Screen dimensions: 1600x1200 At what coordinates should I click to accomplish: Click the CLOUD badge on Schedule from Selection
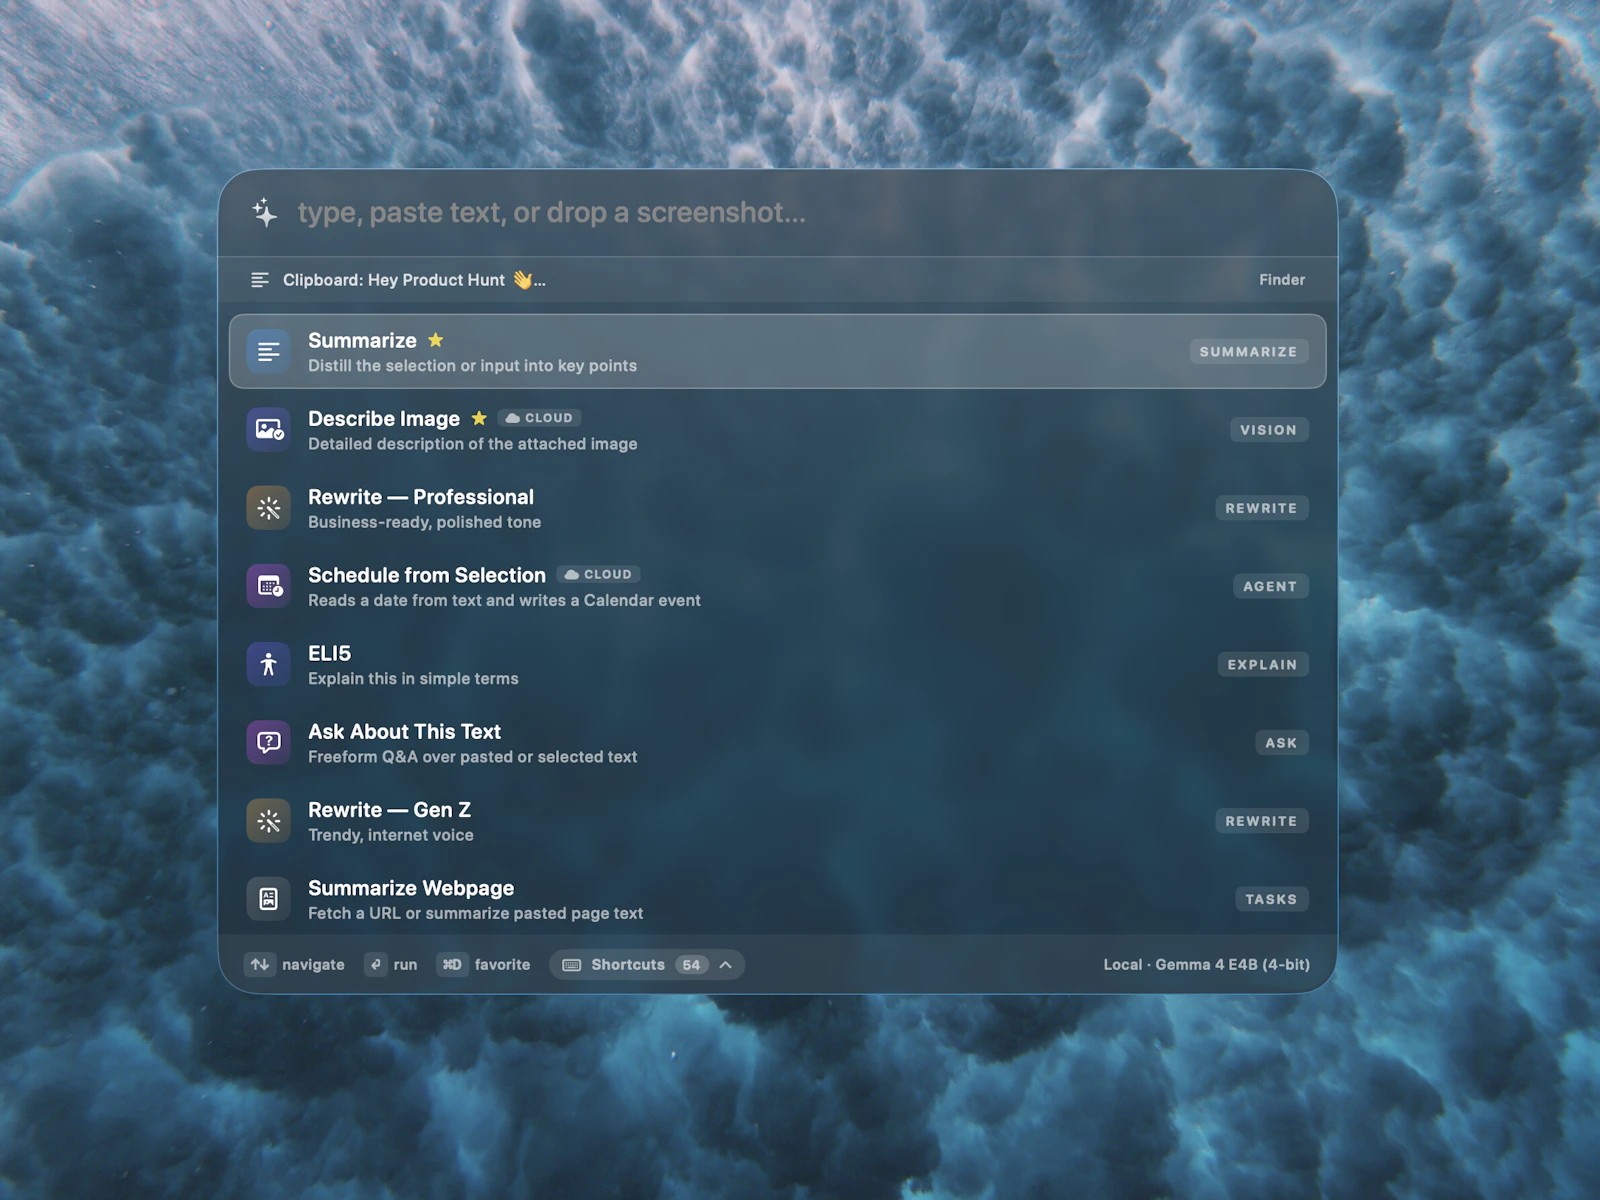598,574
